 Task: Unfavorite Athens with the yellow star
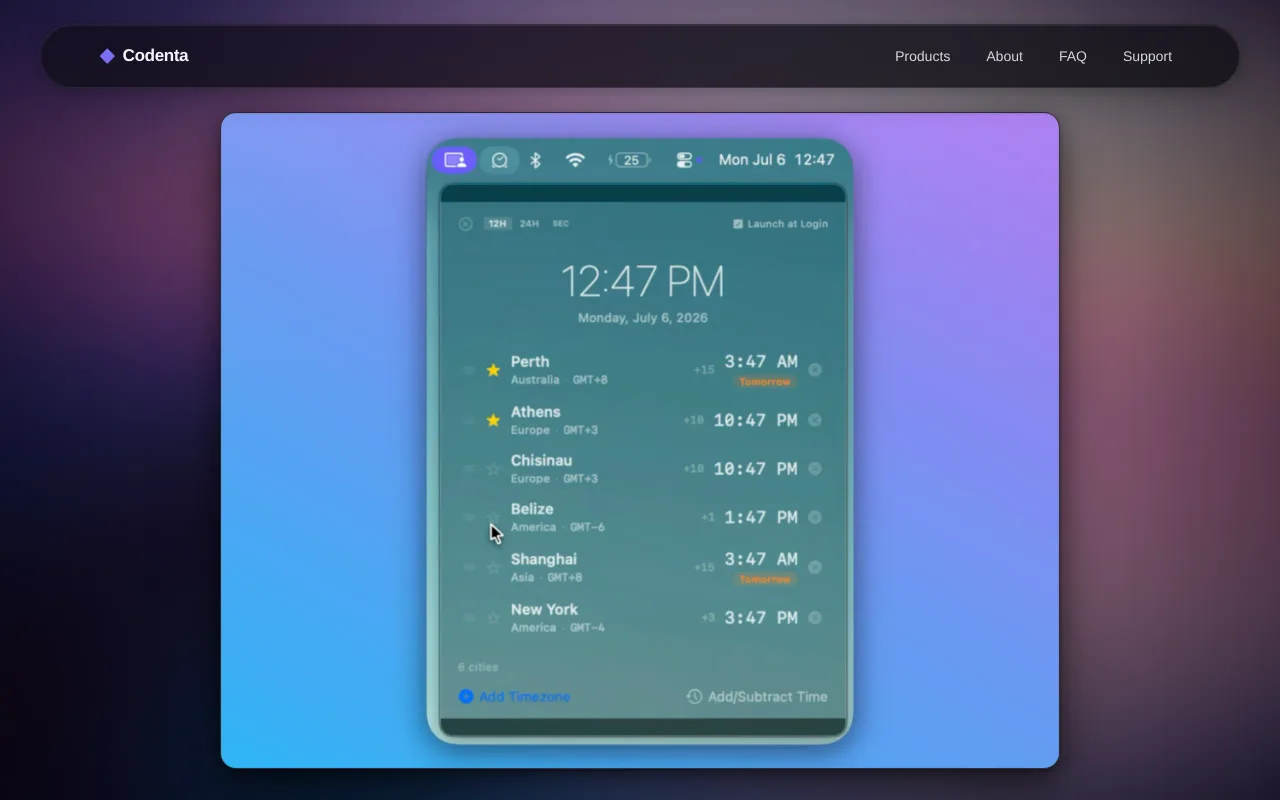[493, 420]
